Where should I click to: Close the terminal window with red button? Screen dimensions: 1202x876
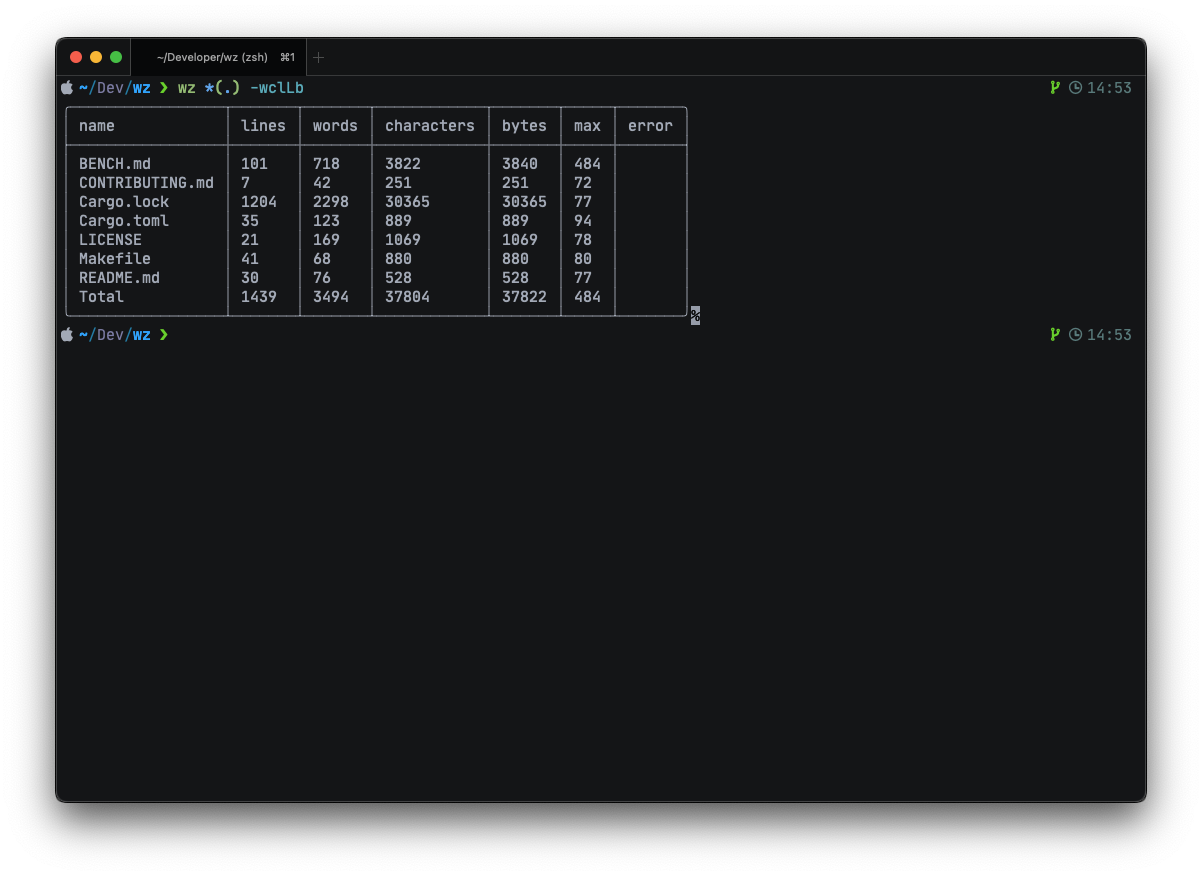coord(76,58)
